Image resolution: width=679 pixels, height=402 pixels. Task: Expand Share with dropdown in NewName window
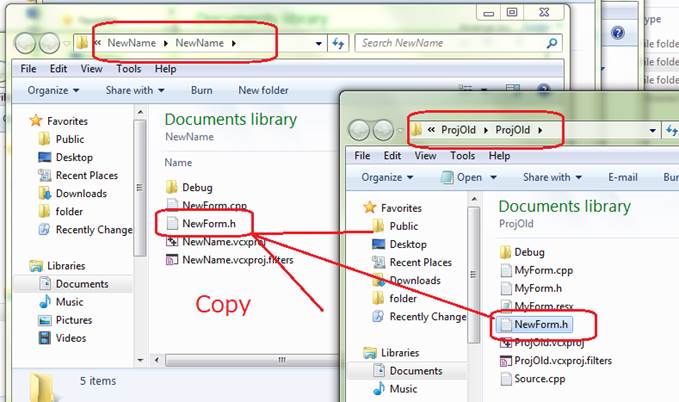tap(135, 90)
